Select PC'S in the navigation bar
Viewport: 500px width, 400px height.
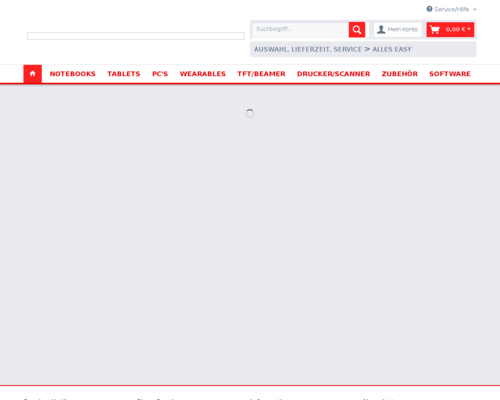(160, 74)
